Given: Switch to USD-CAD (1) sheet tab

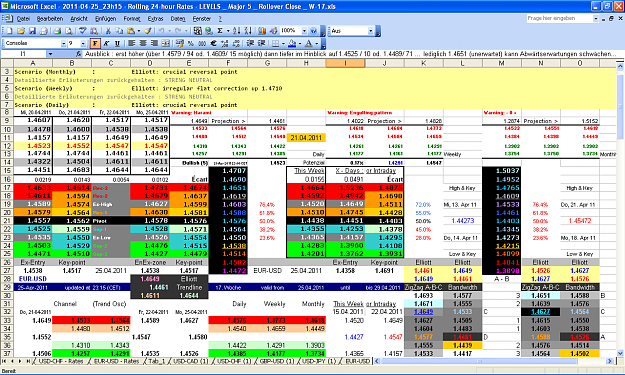Looking at the screenshot, I should 191,361.
